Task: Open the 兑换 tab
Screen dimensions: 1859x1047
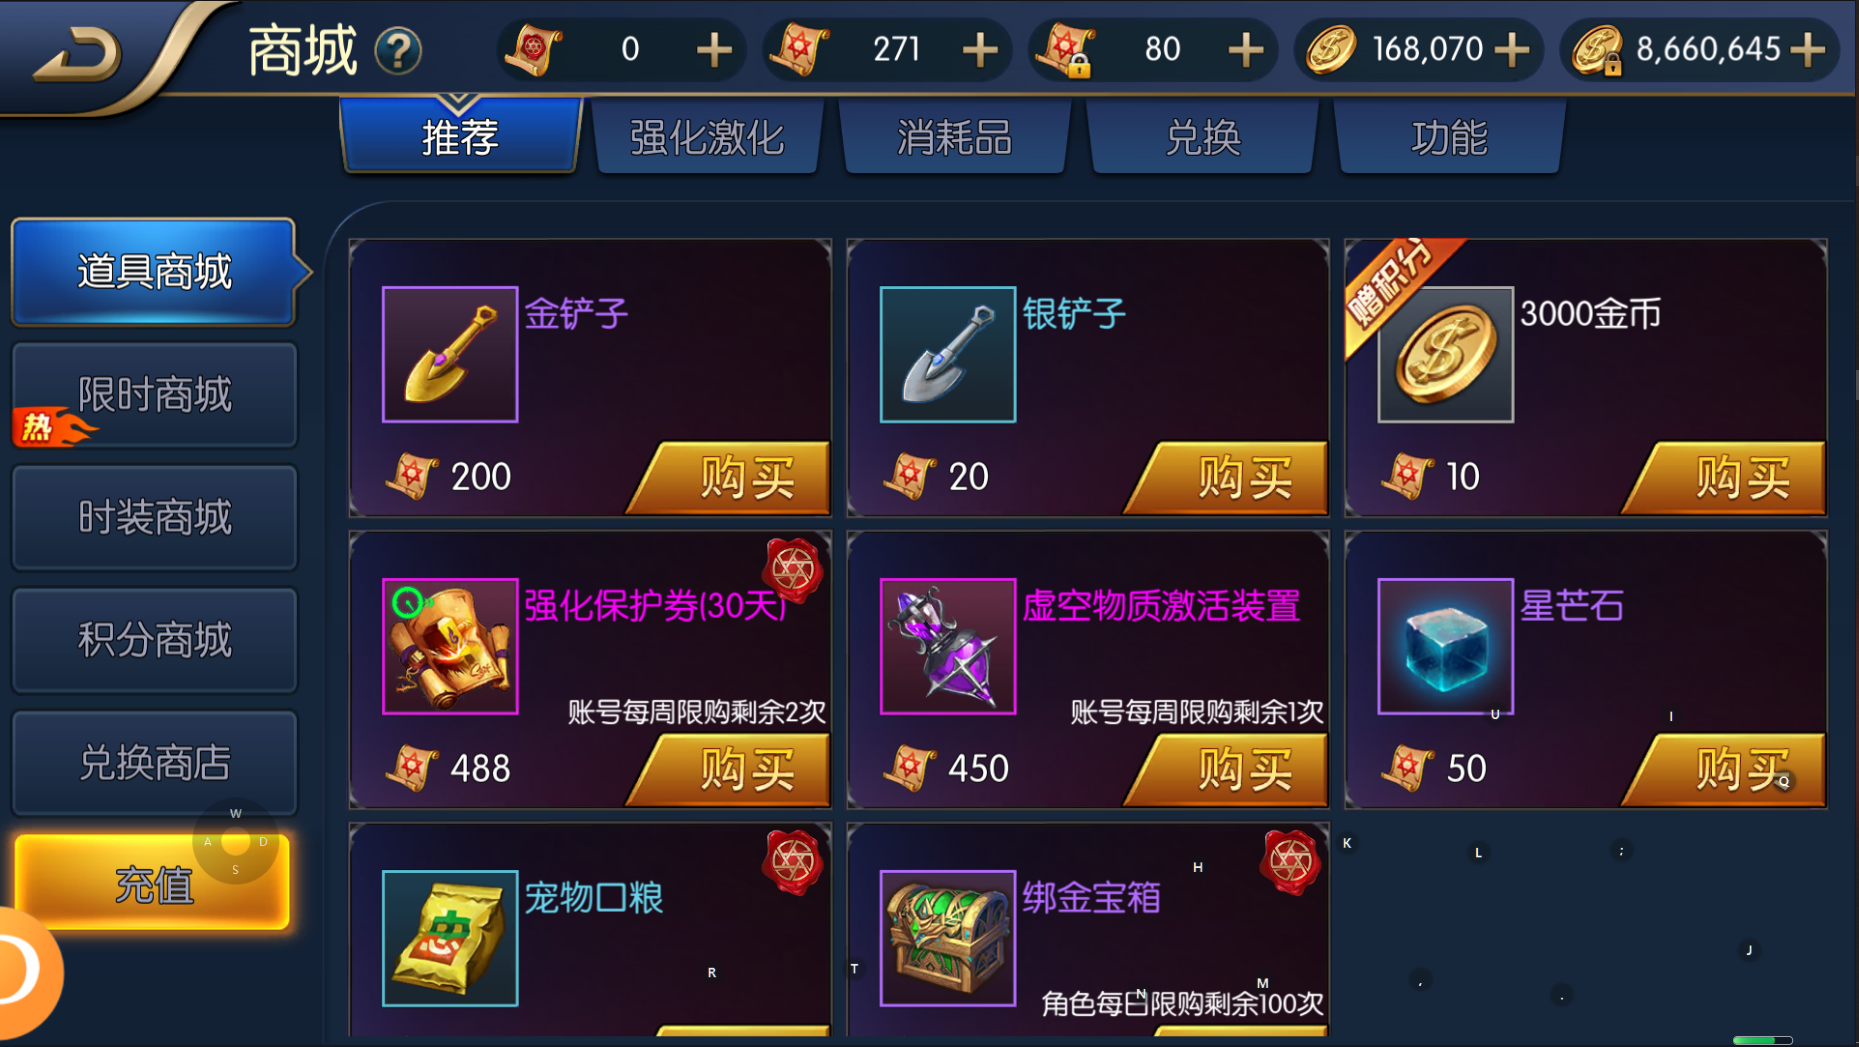Action: (1203, 137)
